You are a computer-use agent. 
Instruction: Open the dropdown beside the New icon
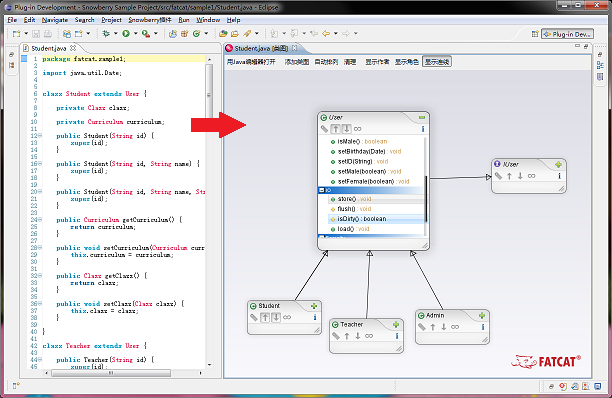[26, 34]
